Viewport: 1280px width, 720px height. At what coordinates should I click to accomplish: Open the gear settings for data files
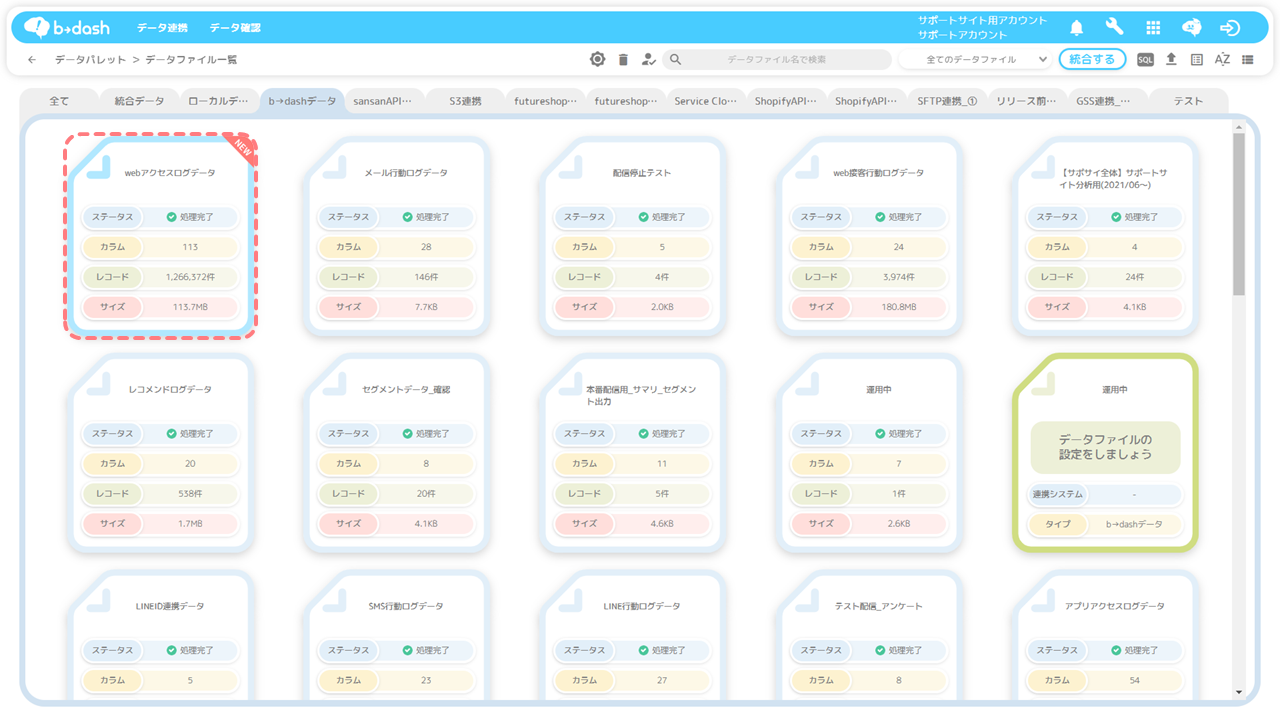tap(597, 59)
